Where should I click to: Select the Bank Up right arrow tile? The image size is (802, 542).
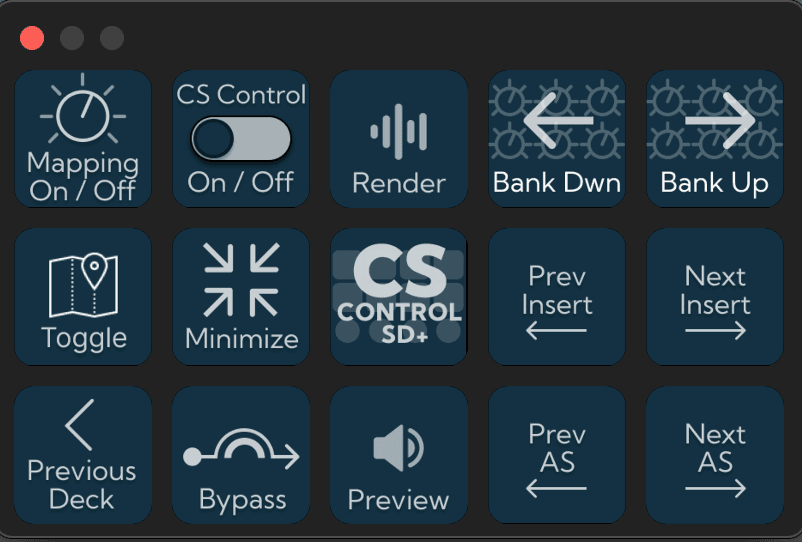tap(715, 139)
